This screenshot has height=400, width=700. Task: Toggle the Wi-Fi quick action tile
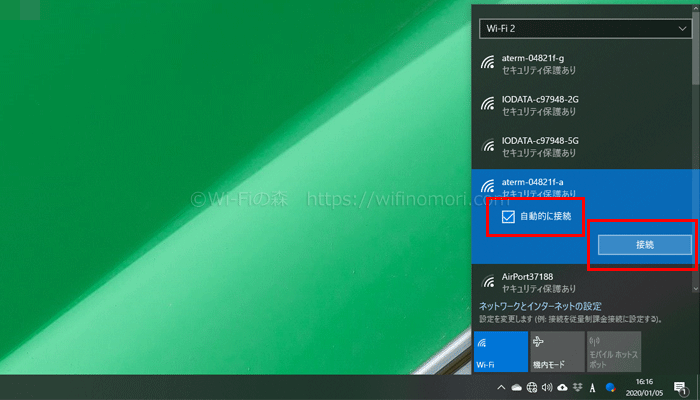[x=500, y=352]
